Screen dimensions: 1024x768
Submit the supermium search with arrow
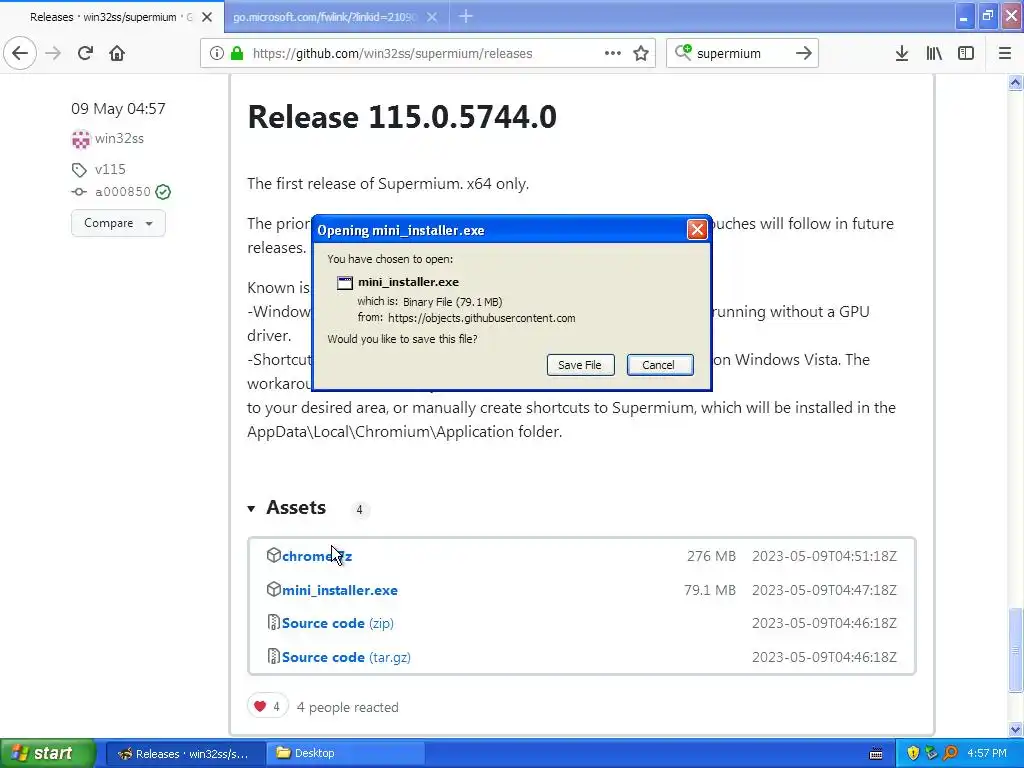click(804, 53)
